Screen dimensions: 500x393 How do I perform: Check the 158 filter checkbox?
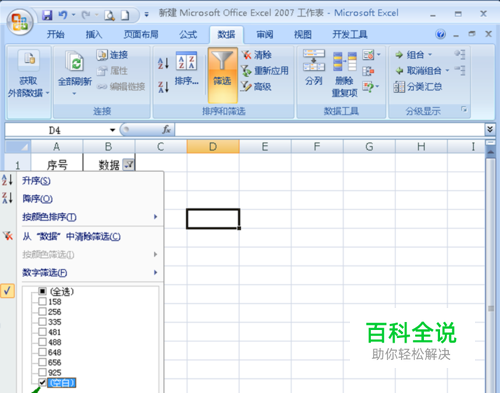pos(42,302)
